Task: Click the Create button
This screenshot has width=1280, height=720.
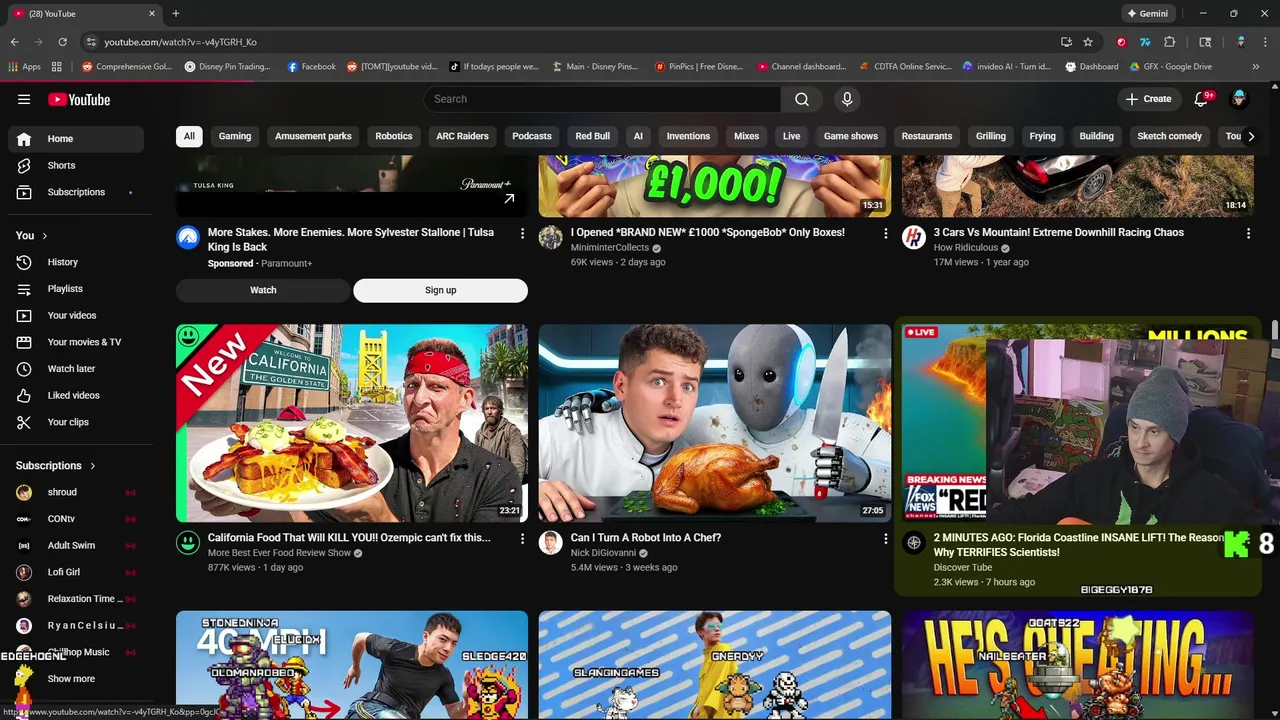Action: coord(1148,99)
